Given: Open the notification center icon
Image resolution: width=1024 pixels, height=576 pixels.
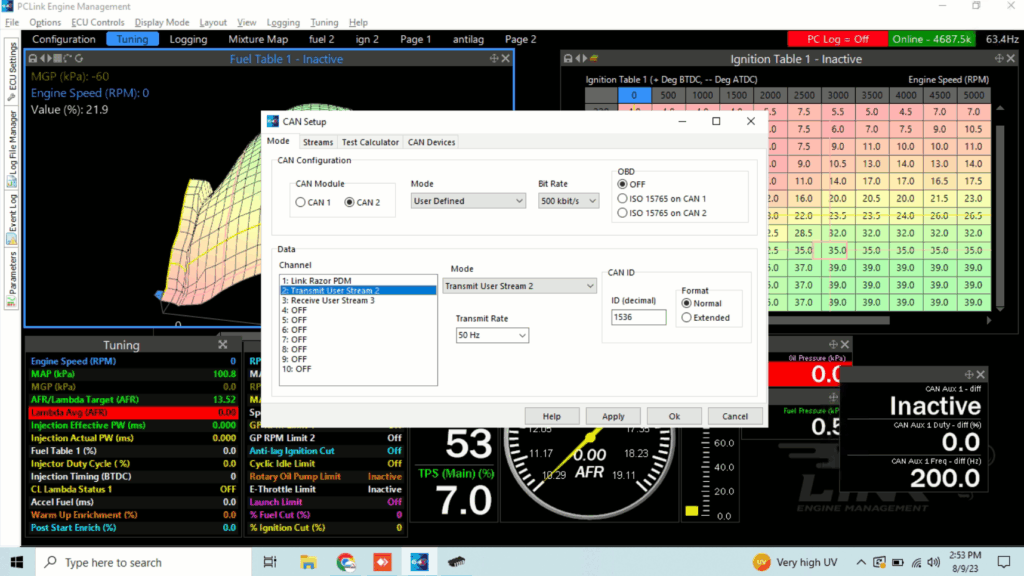Looking at the screenshot, I should 1004,562.
